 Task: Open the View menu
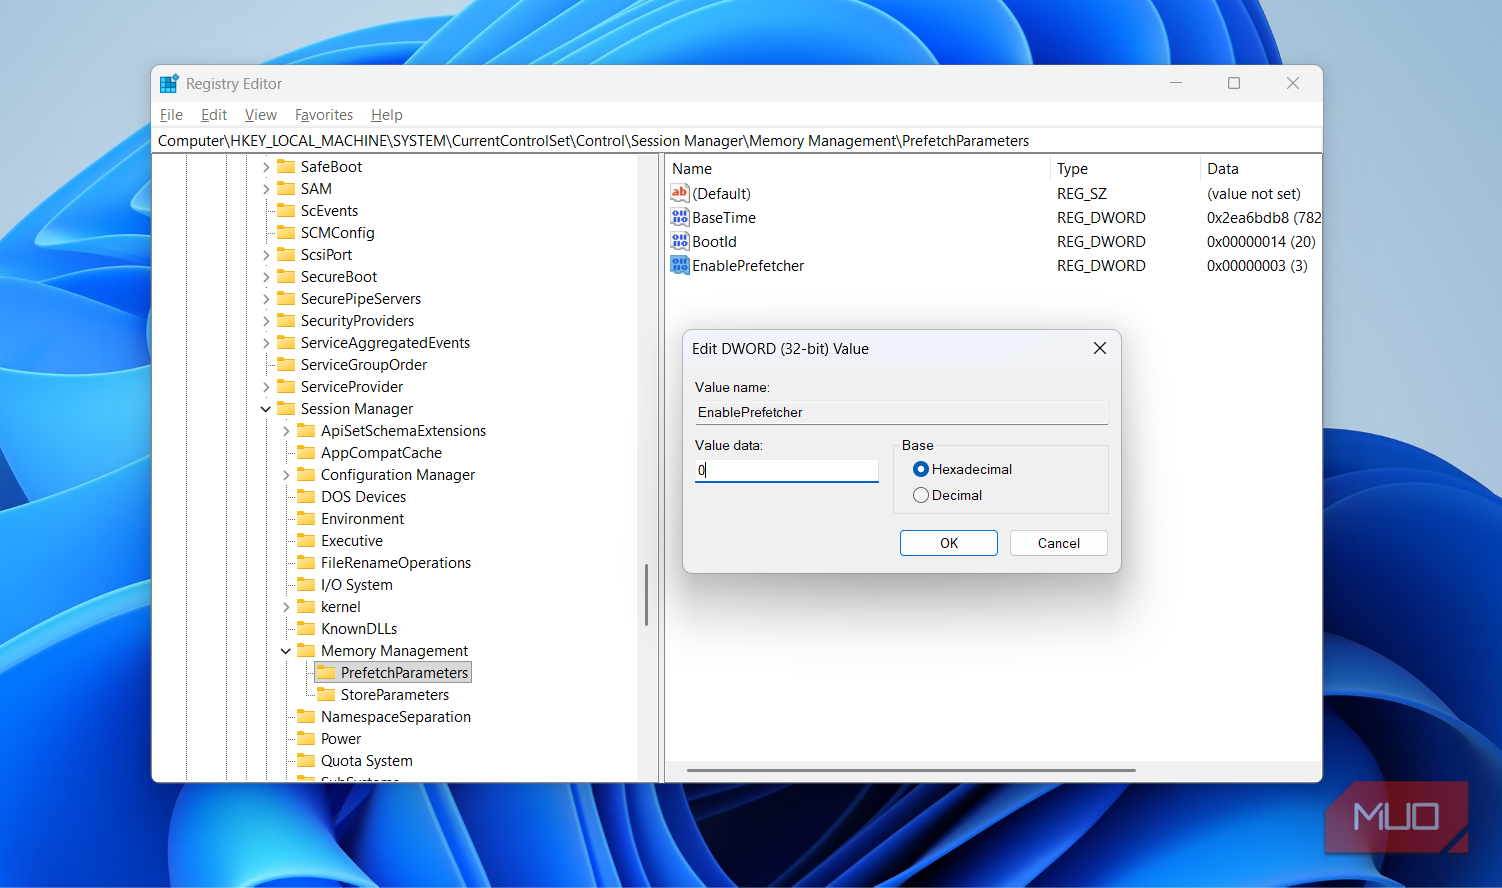[x=261, y=115]
